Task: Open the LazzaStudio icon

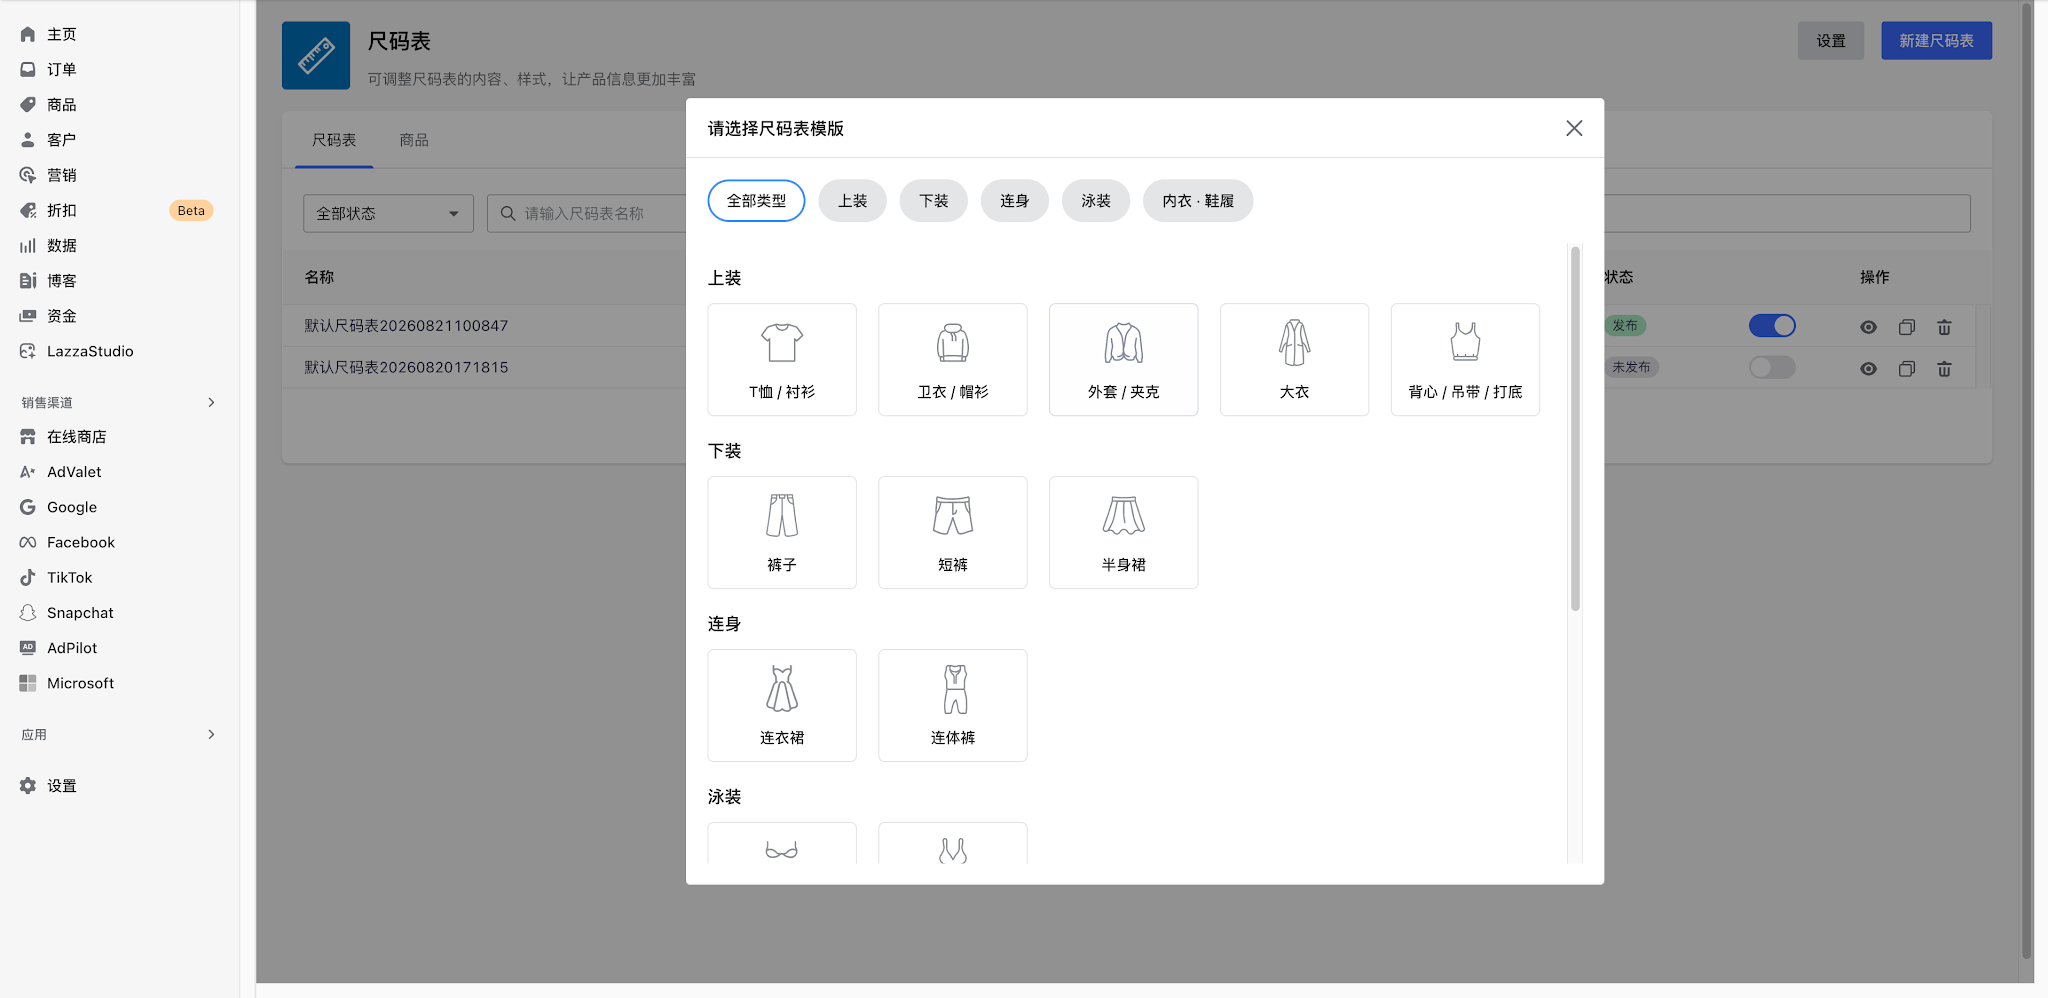Action: coord(28,351)
